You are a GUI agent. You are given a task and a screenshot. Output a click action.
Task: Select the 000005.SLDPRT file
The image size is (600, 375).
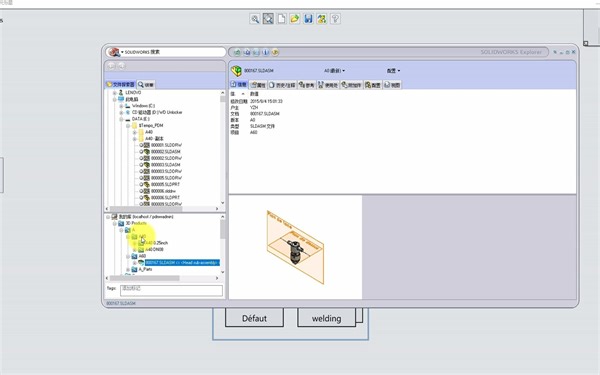tap(160, 184)
